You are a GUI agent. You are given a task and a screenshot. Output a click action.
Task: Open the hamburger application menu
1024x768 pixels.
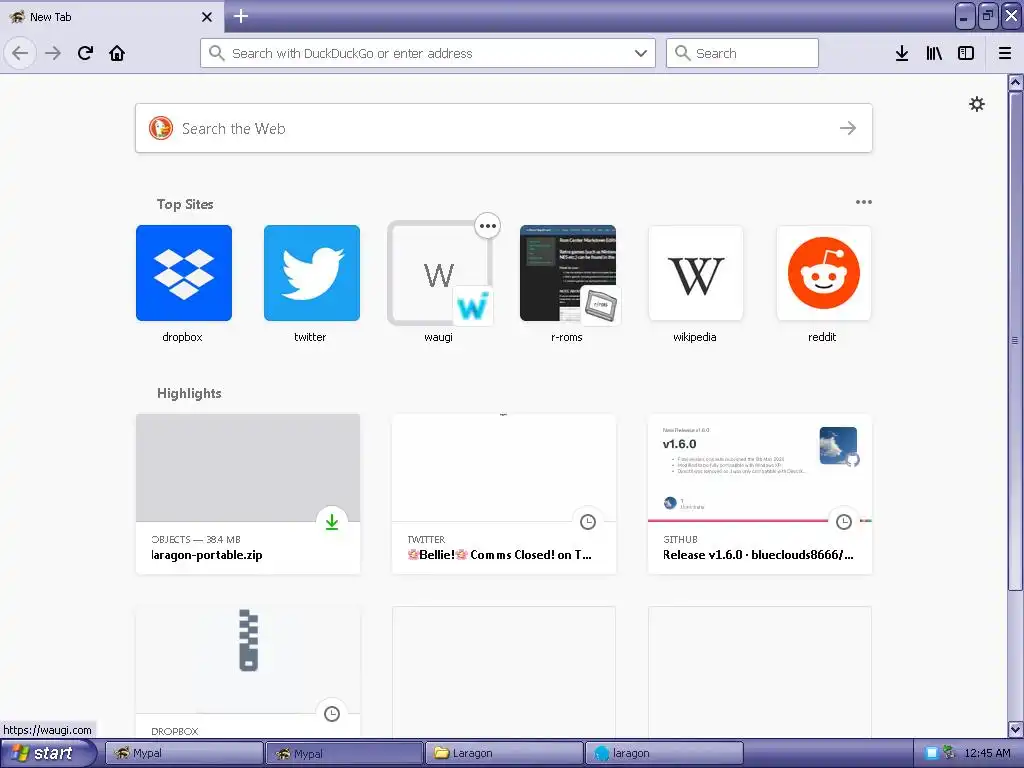point(1005,53)
